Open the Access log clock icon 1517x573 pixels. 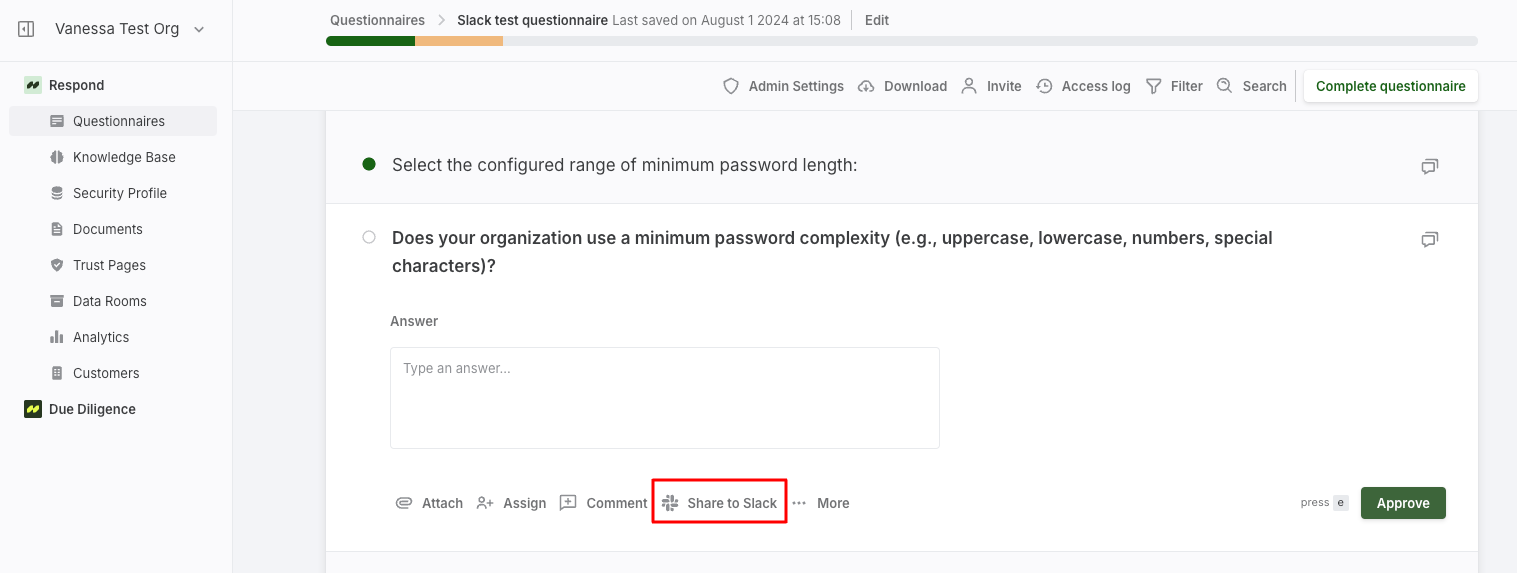1044,86
